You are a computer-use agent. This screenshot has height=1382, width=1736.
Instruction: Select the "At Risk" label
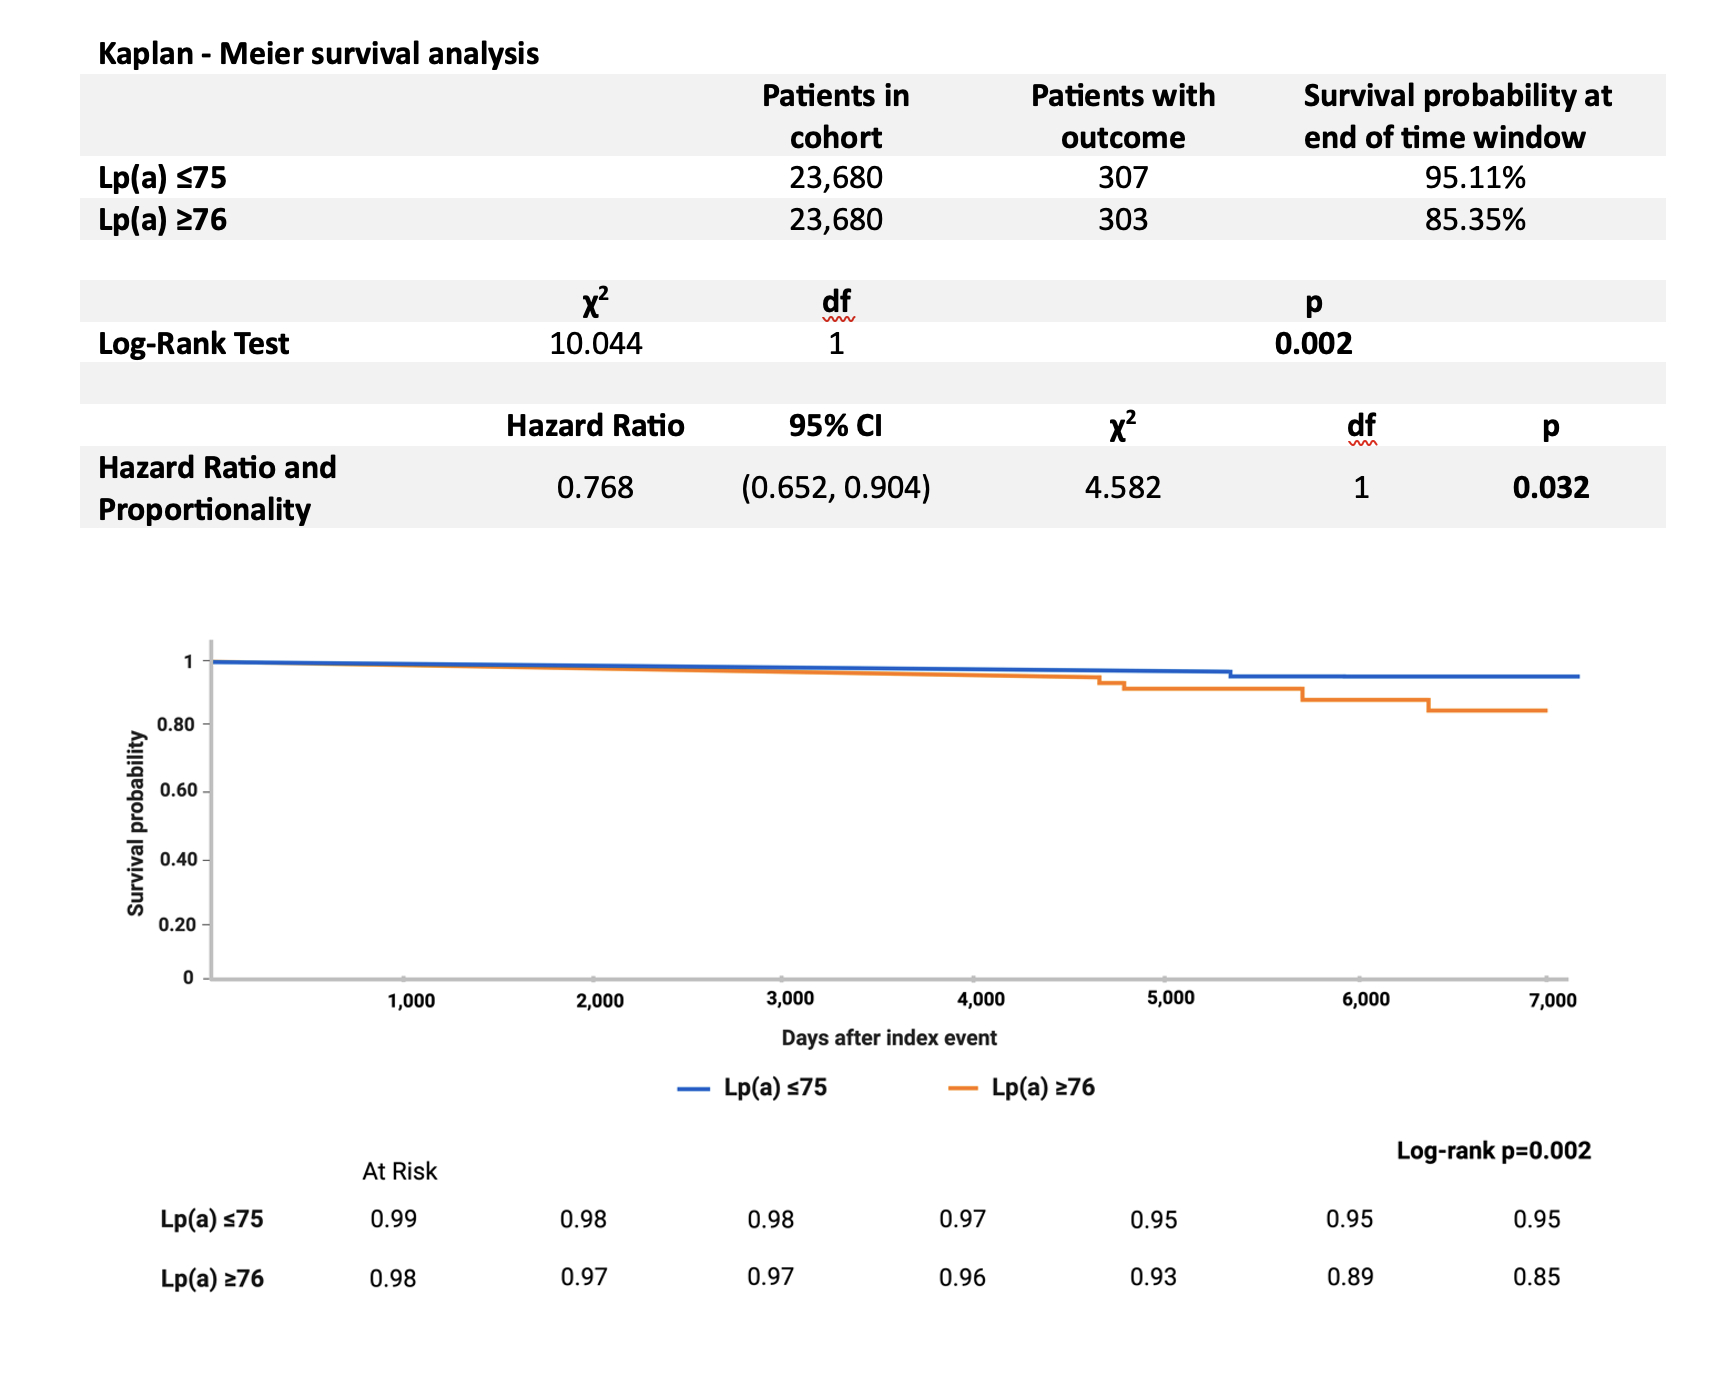pos(399,1171)
